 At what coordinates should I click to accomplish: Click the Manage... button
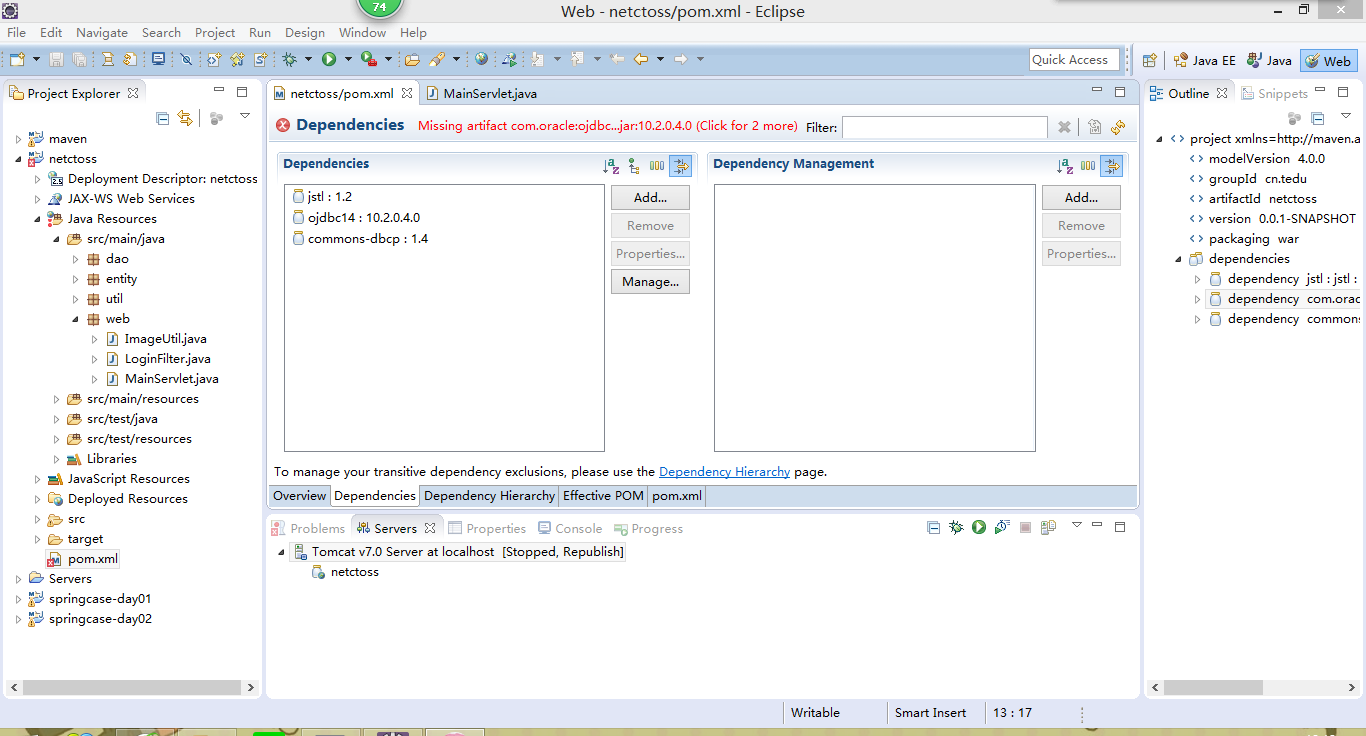(650, 282)
